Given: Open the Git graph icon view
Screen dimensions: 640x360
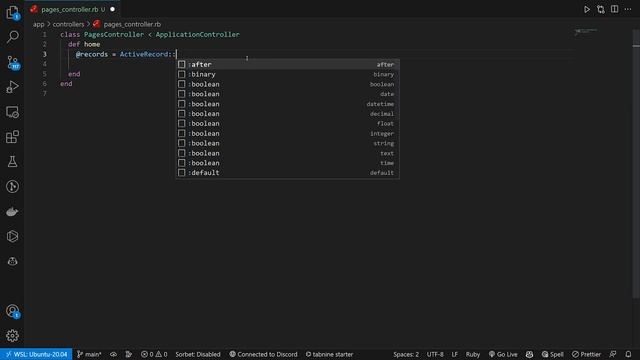Looking at the screenshot, I should (12, 187).
